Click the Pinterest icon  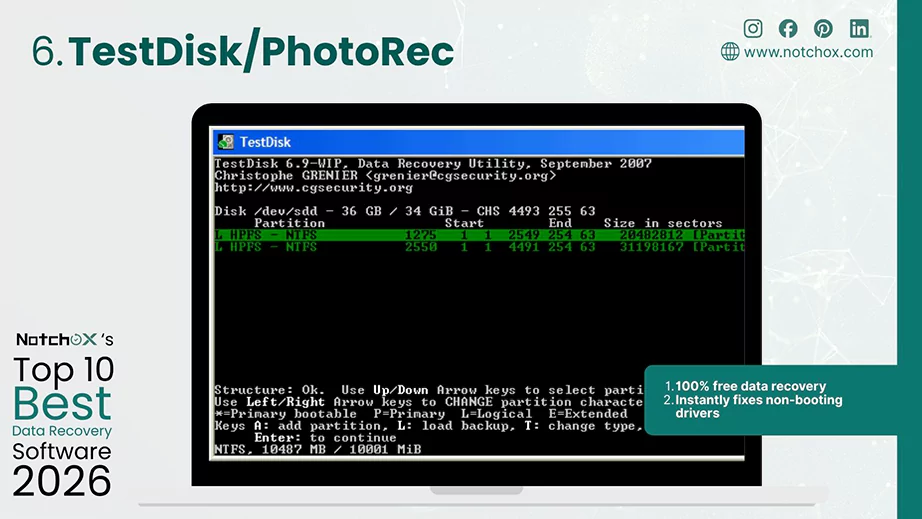(823, 28)
